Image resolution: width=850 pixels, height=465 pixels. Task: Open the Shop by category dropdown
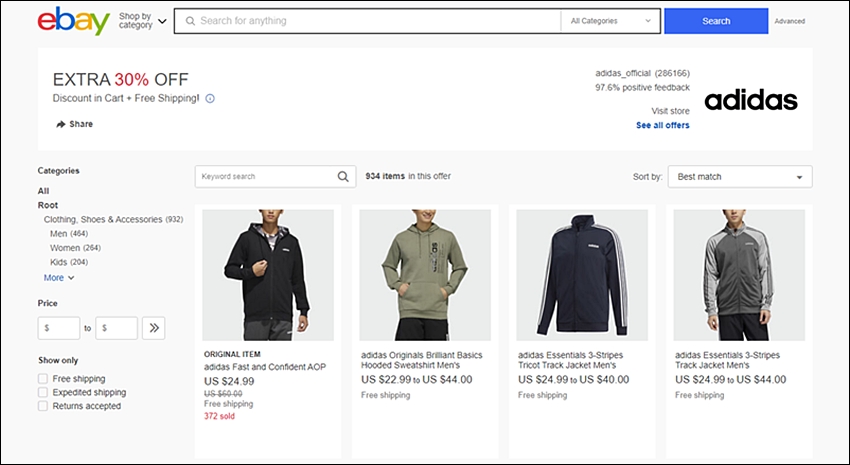[x=143, y=21]
